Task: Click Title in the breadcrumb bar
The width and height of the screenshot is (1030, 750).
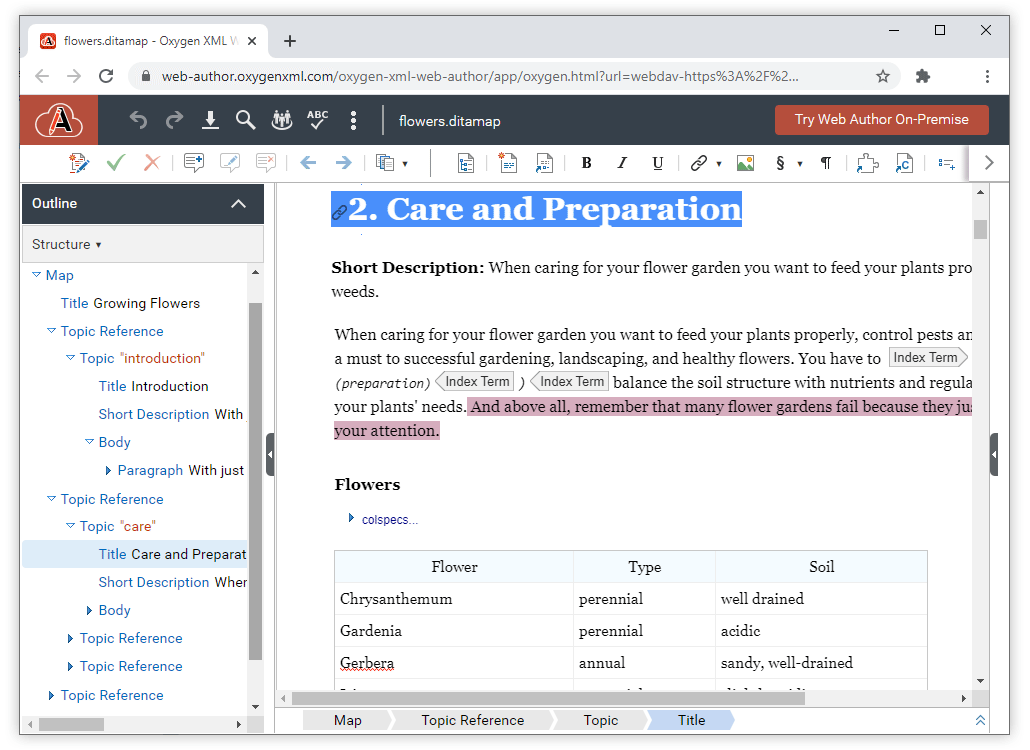Action: tap(691, 720)
